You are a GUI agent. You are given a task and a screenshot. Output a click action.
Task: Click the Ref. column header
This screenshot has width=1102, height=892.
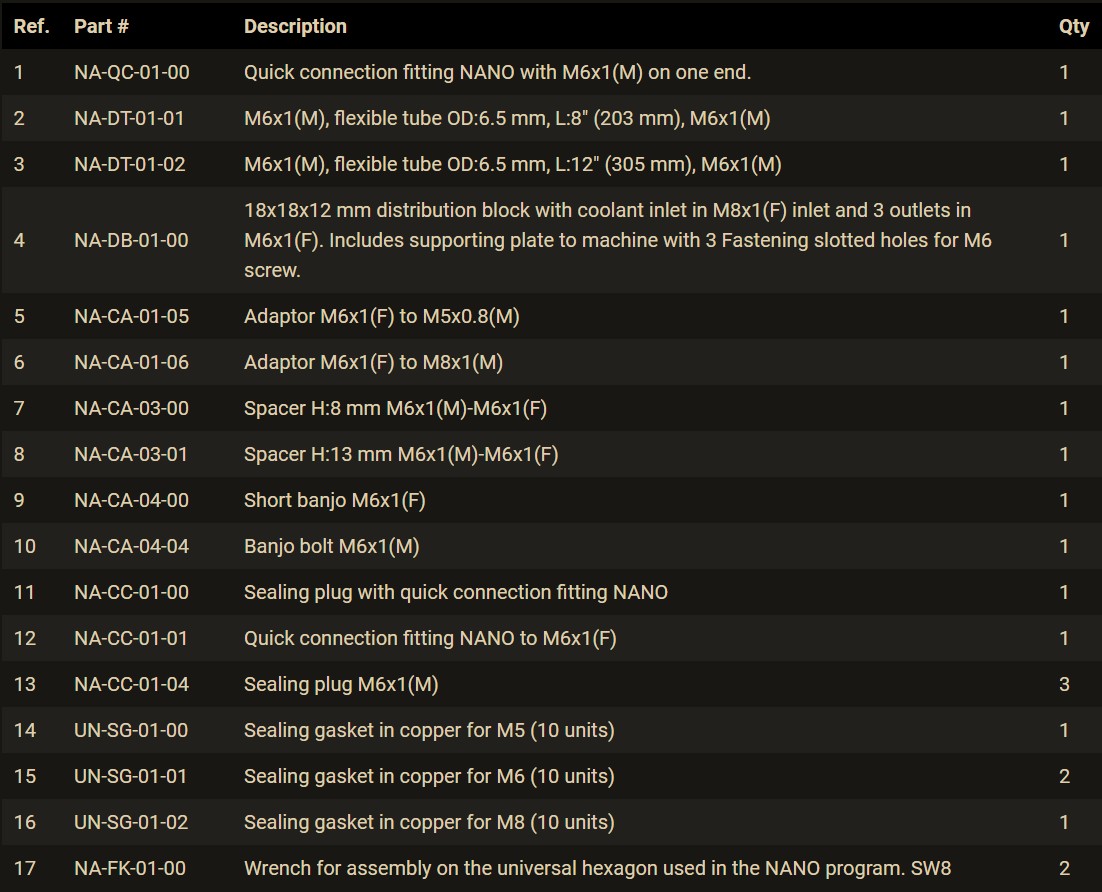tap(32, 27)
